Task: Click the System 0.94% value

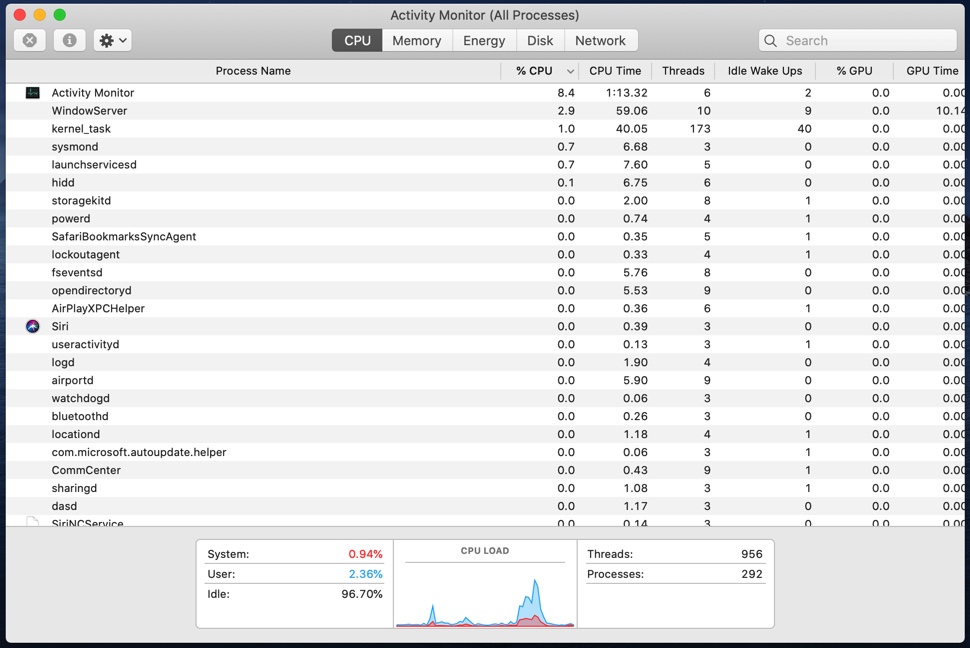Action: pos(365,554)
